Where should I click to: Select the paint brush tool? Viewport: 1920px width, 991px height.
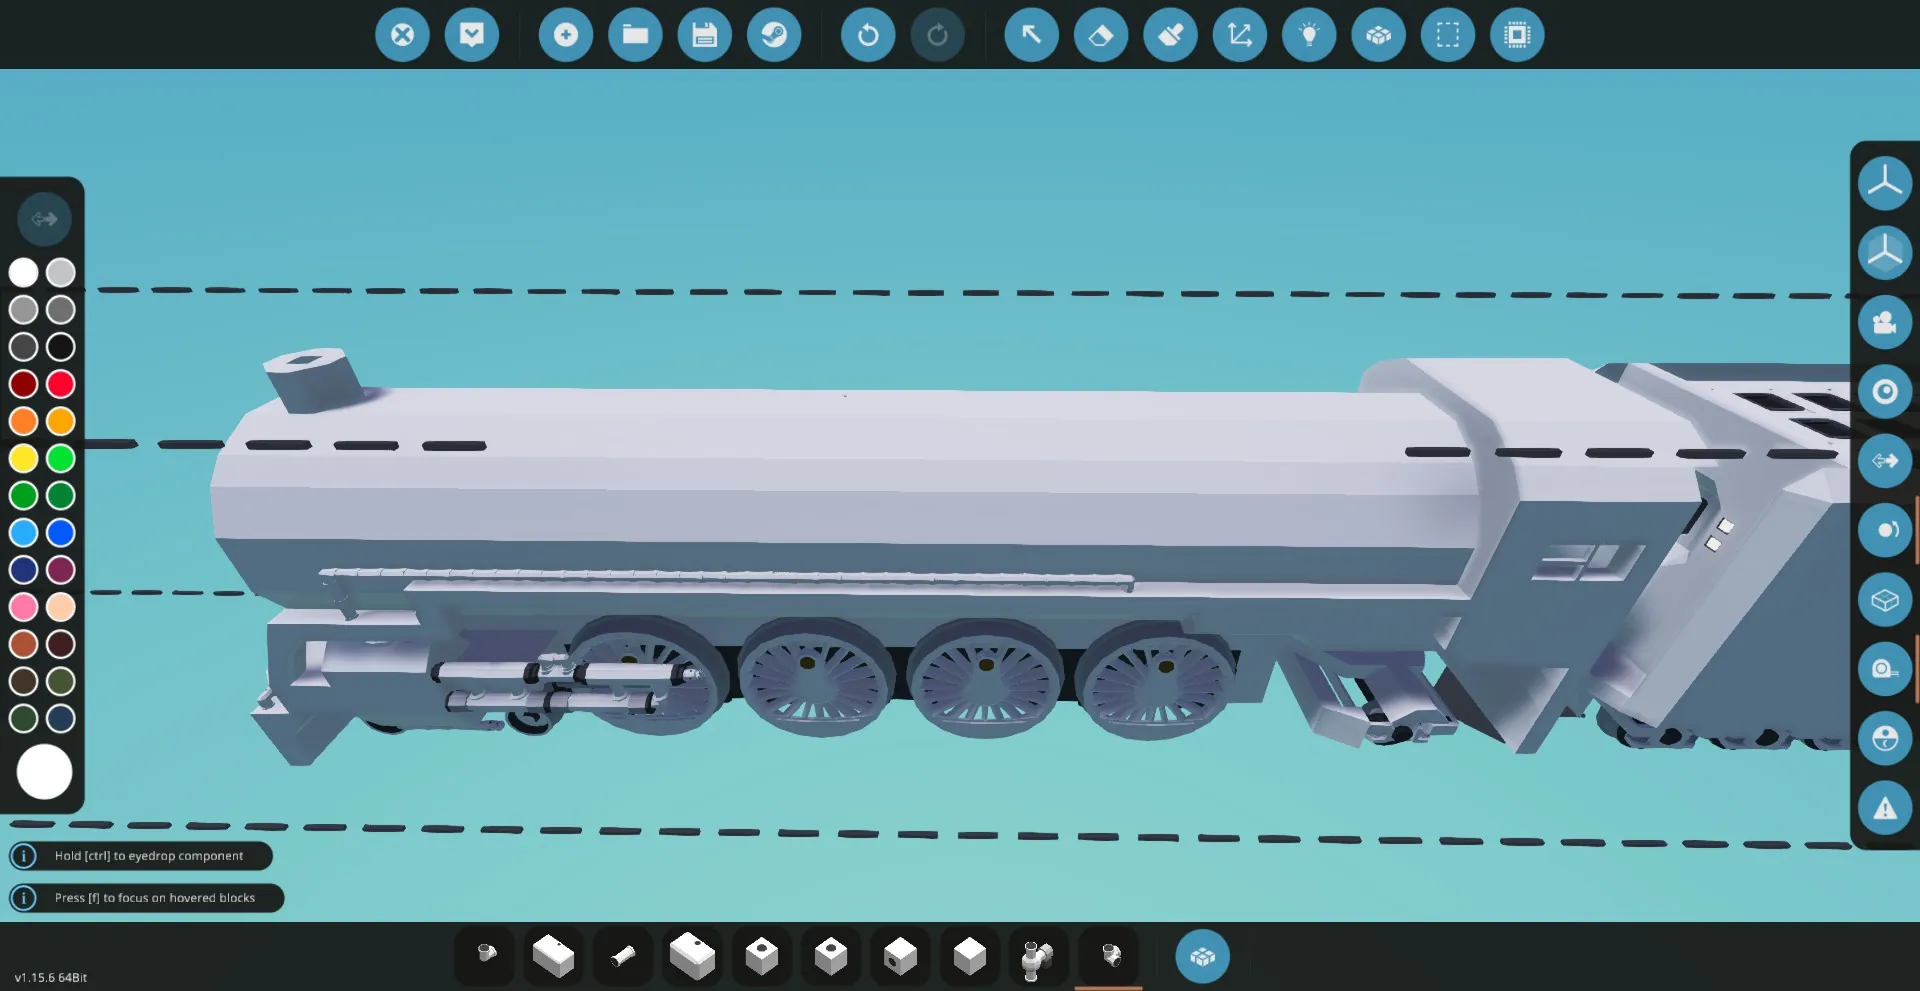(x=1170, y=35)
